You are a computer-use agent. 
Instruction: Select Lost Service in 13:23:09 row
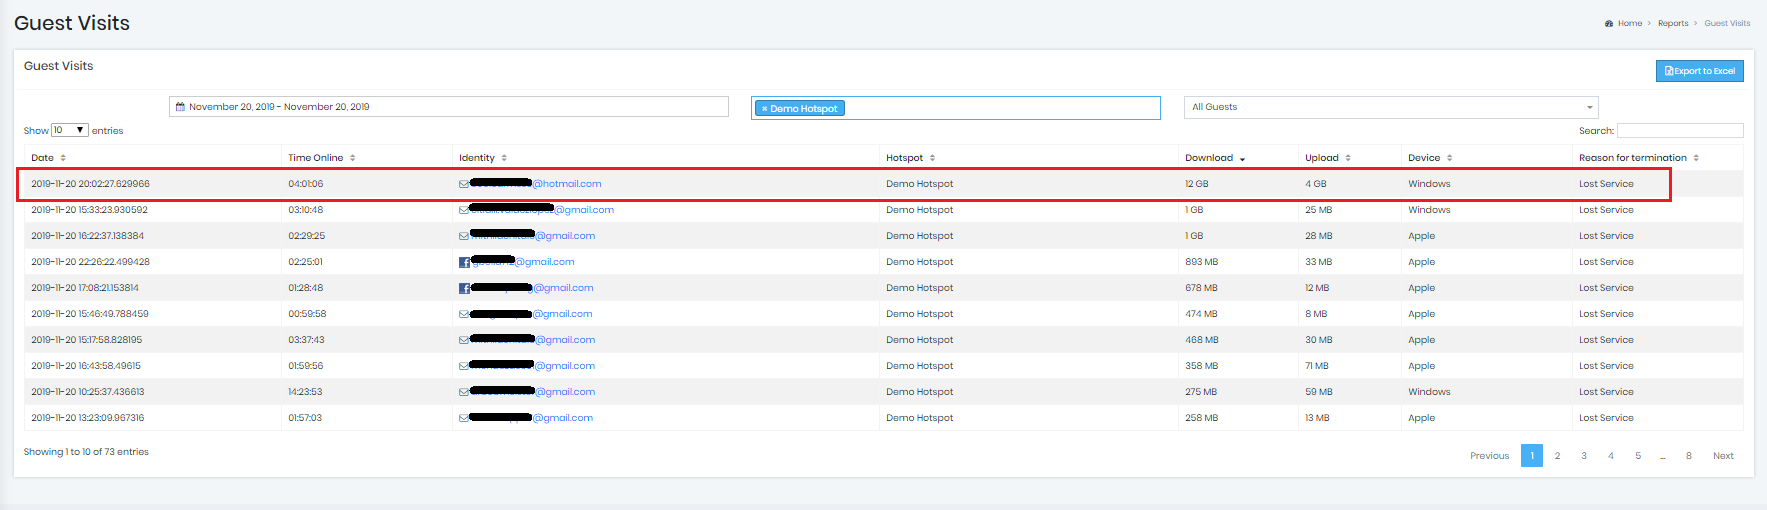1606,418
